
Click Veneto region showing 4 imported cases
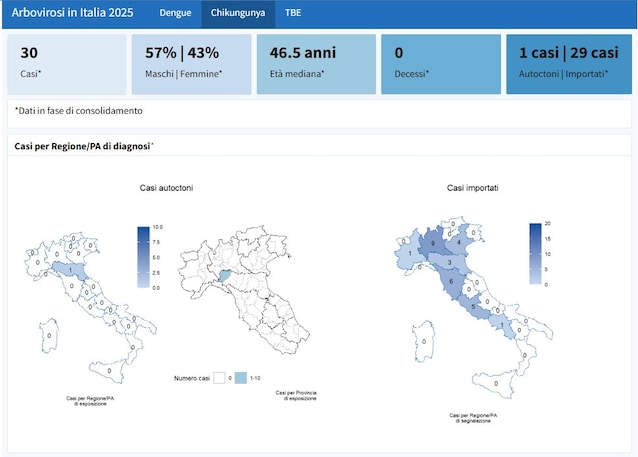pos(459,243)
